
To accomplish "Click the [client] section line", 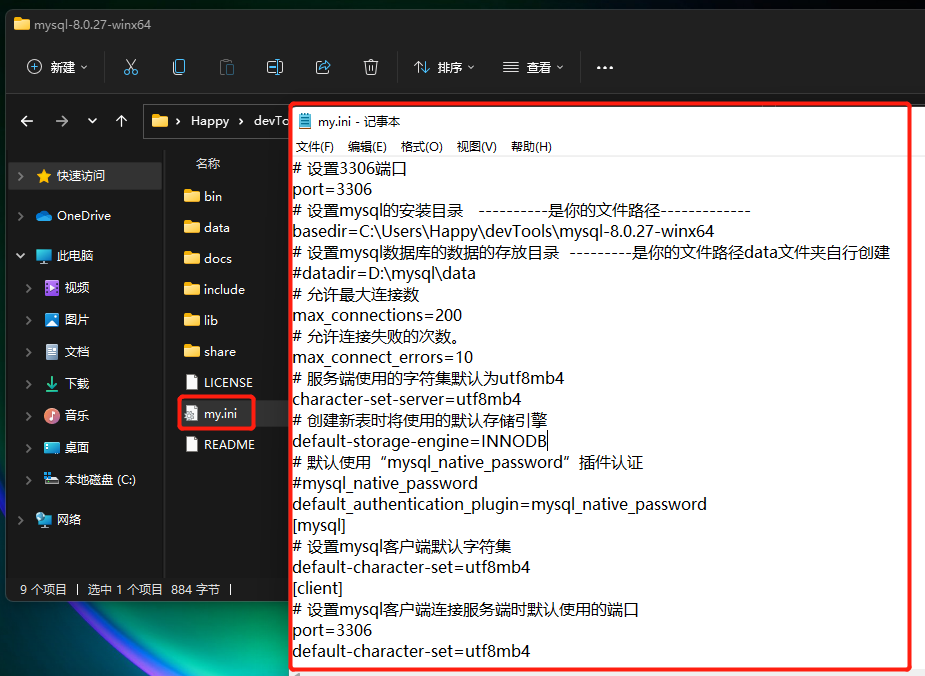I will click(317, 588).
